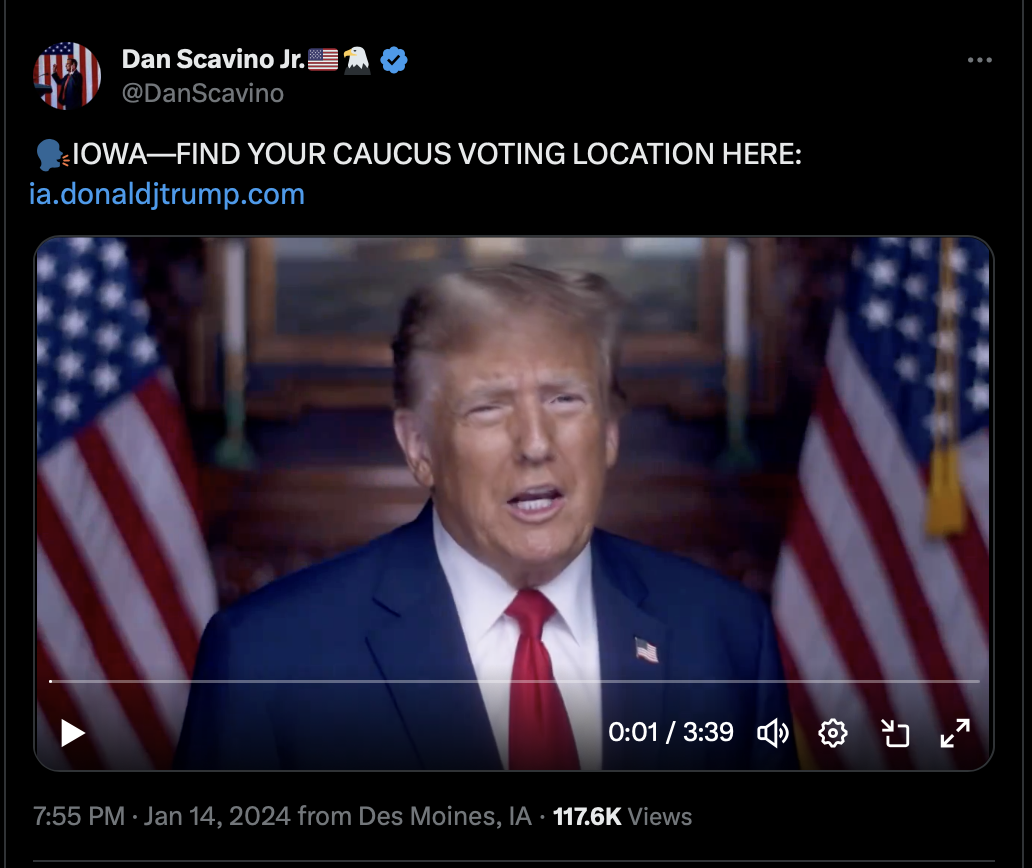The image size is (1032, 868).
Task: Click the blue verified badge
Action: click(394, 60)
